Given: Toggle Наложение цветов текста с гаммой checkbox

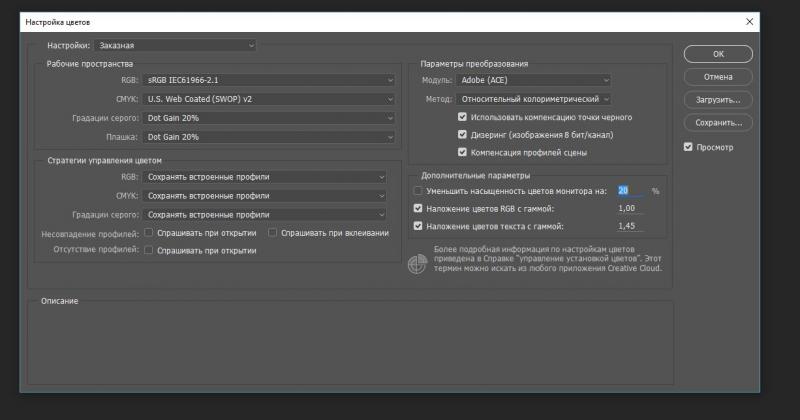Looking at the screenshot, I should click(x=418, y=226).
